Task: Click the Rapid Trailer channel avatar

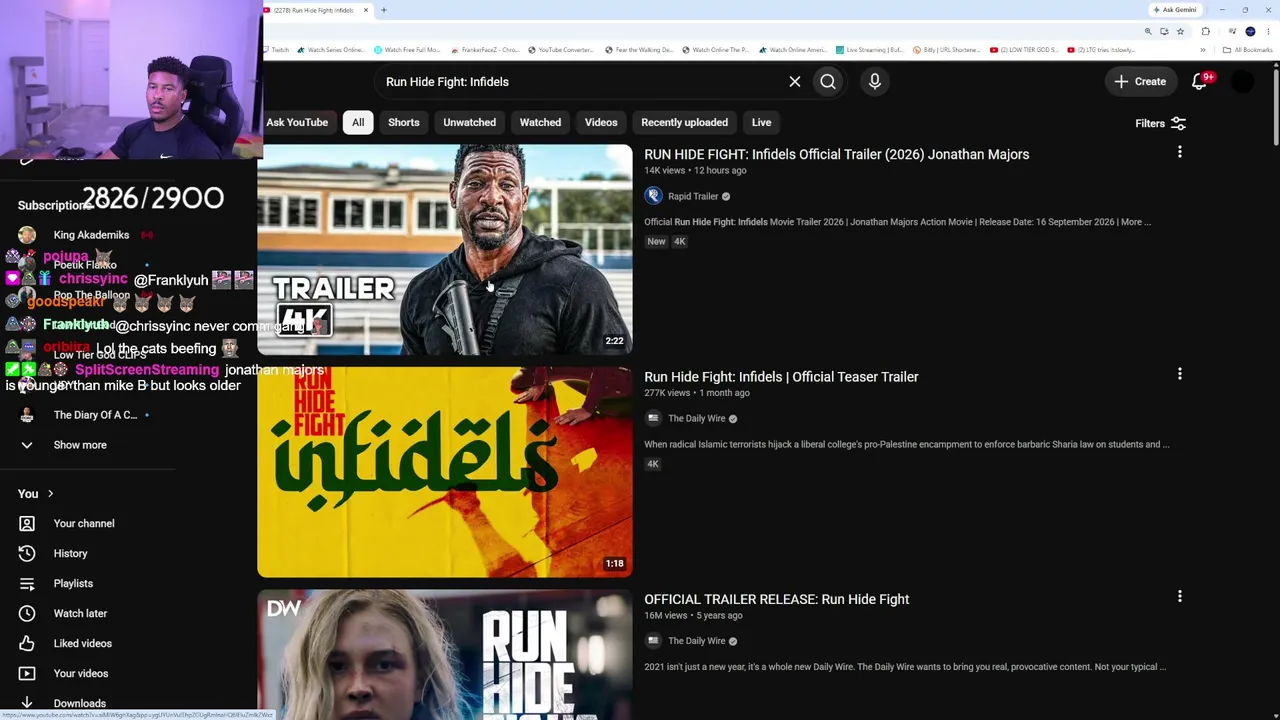Action: (654, 196)
